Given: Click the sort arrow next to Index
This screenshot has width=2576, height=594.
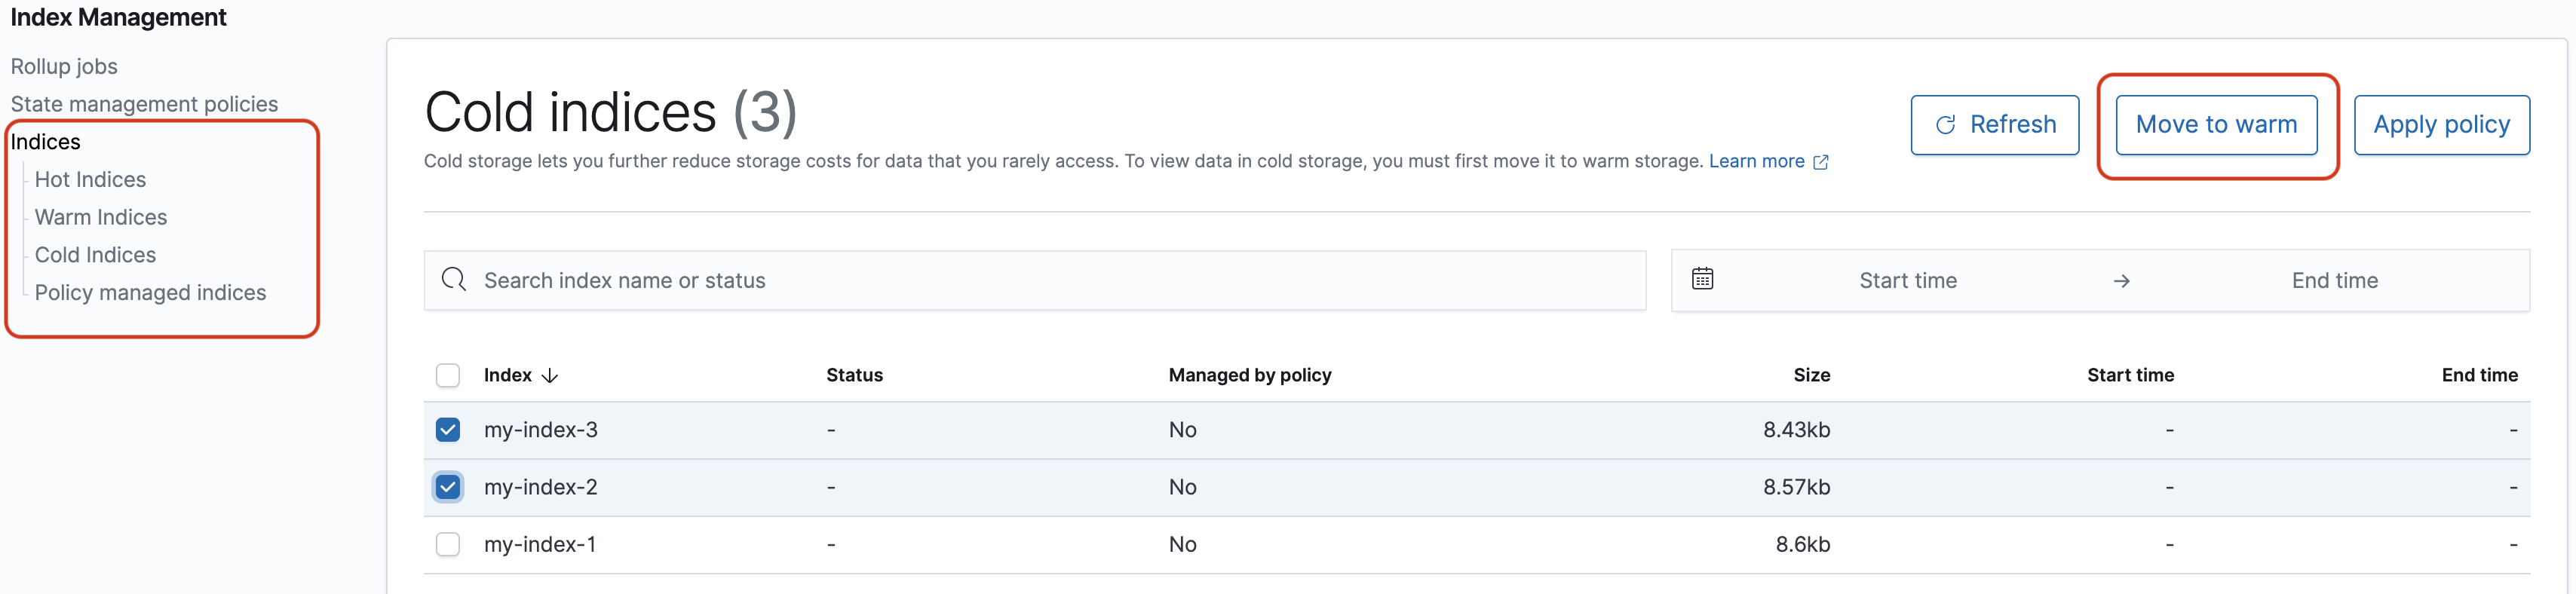Looking at the screenshot, I should [x=550, y=376].
